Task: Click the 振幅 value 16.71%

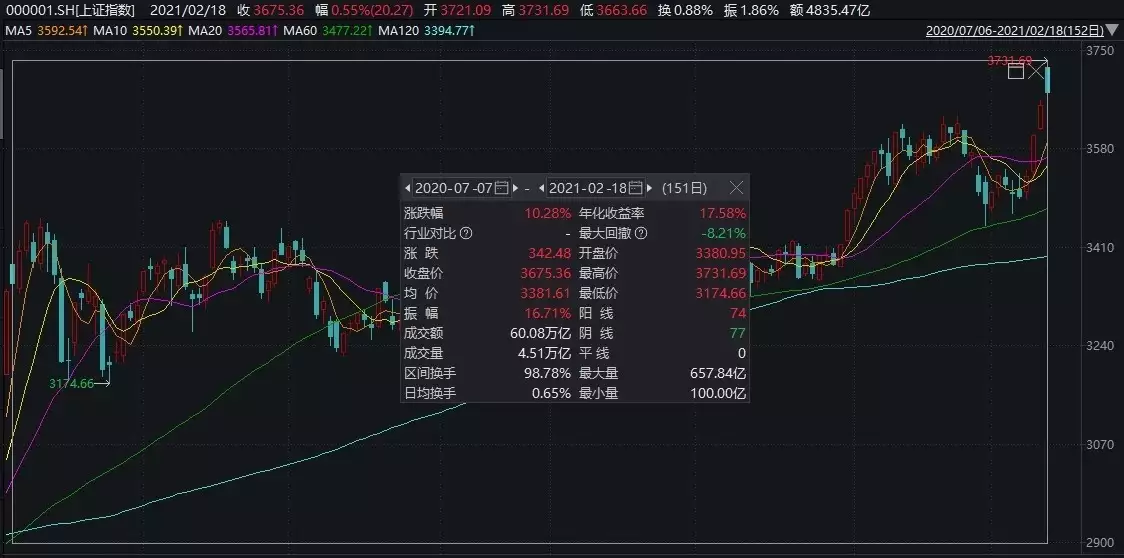Action: (548, 313)
